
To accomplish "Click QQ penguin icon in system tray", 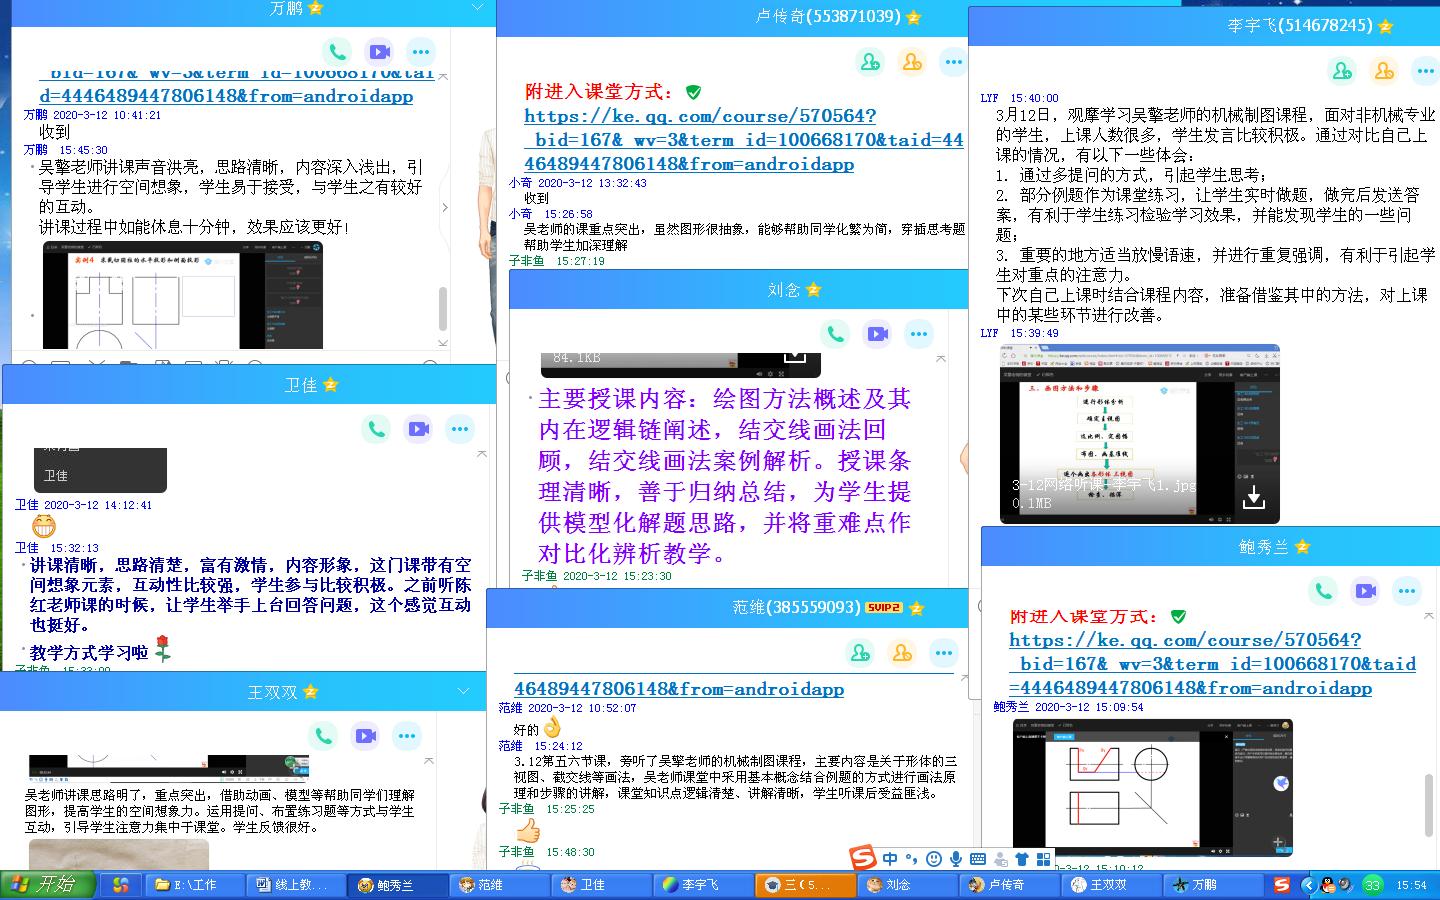I will (x=1327, y=885).
